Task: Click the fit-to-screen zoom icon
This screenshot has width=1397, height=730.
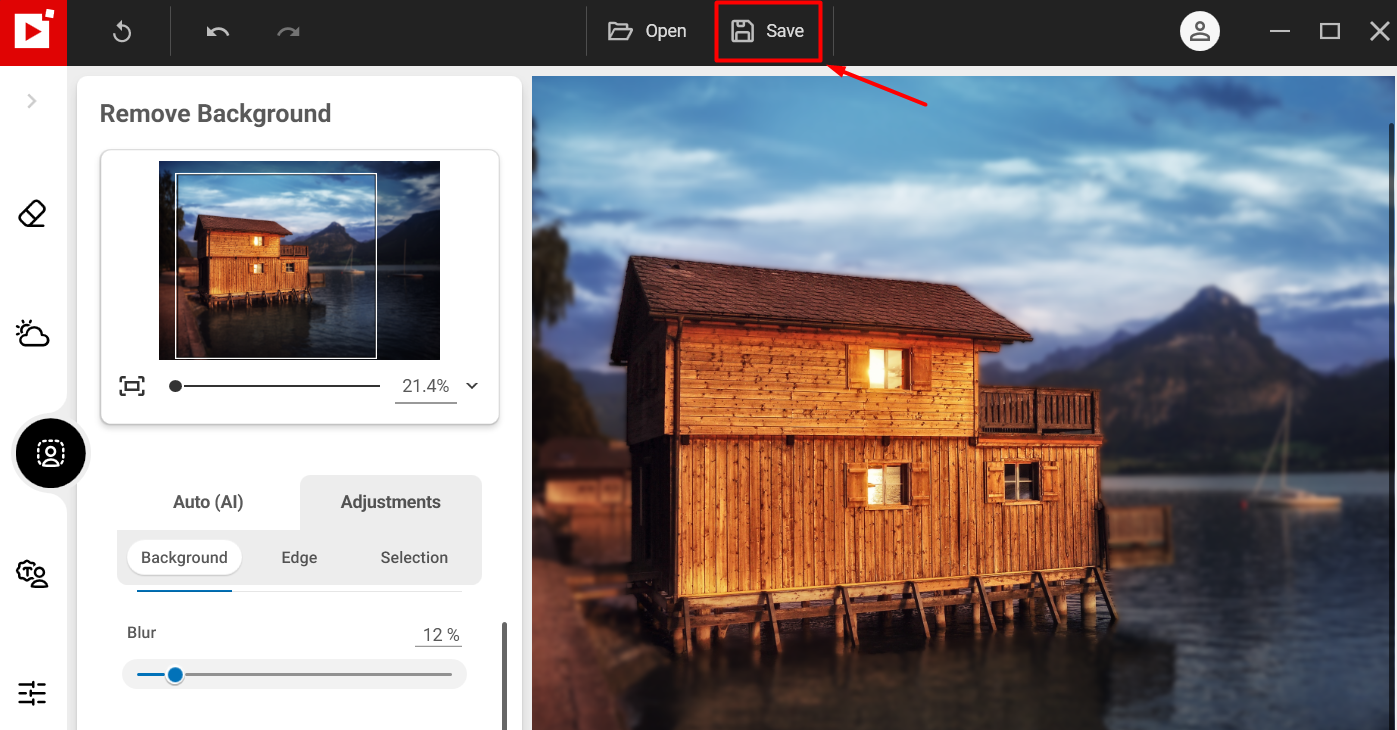Action: pyautogui.click(x=132, y=386)
